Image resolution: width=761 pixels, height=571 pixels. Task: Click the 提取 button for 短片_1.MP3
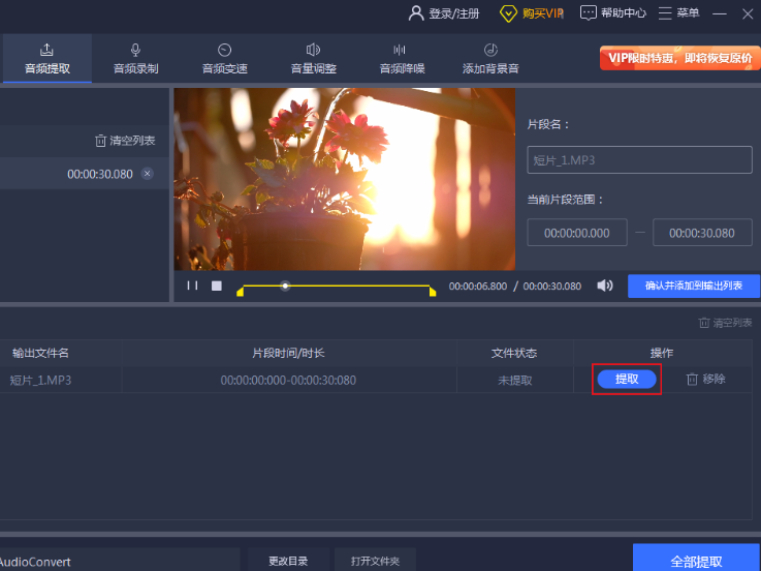click(627, 379)
